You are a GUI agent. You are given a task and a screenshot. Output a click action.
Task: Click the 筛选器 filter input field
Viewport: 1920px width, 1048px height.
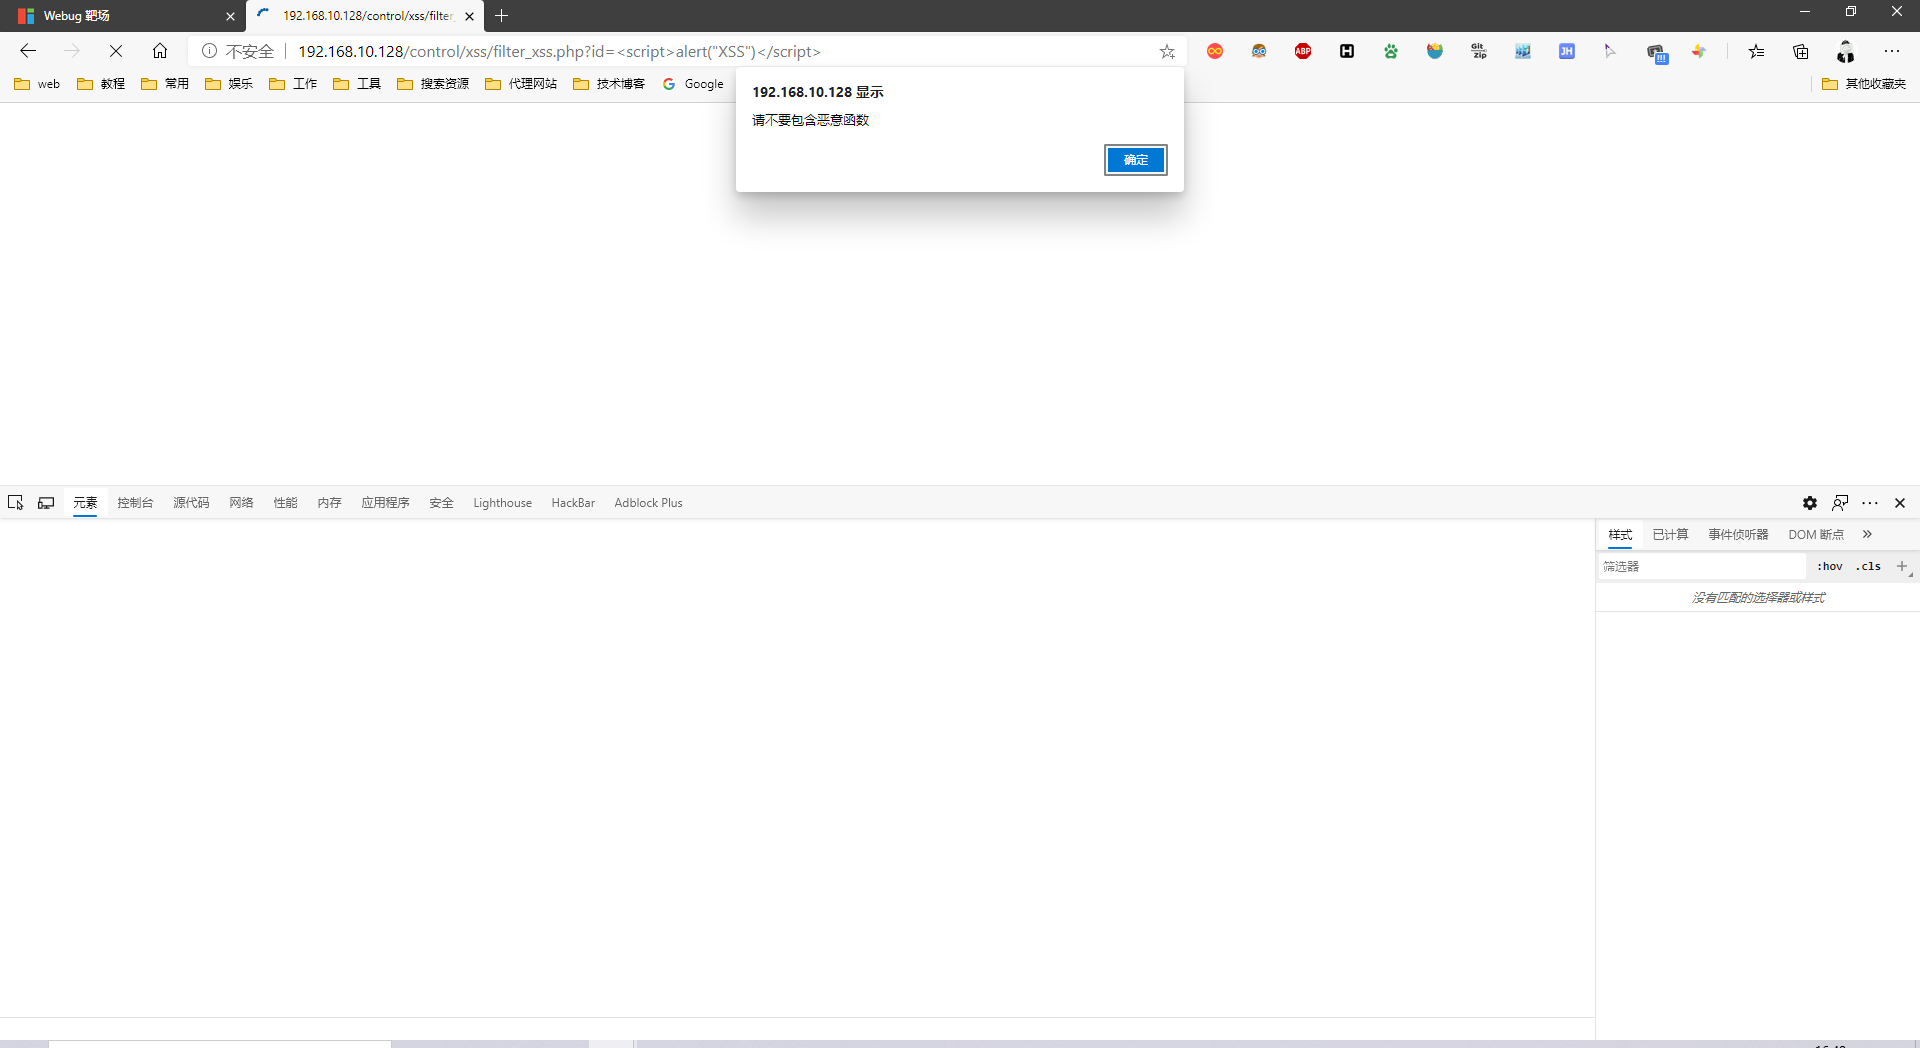[1700, 566]
